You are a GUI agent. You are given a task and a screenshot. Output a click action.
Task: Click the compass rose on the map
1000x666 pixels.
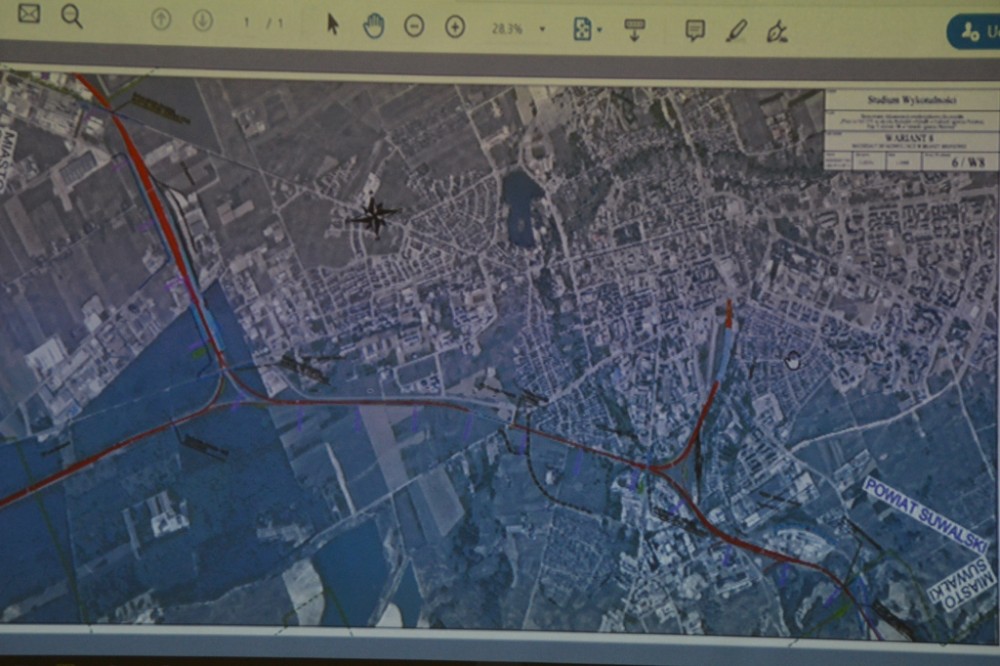point(374,215)
